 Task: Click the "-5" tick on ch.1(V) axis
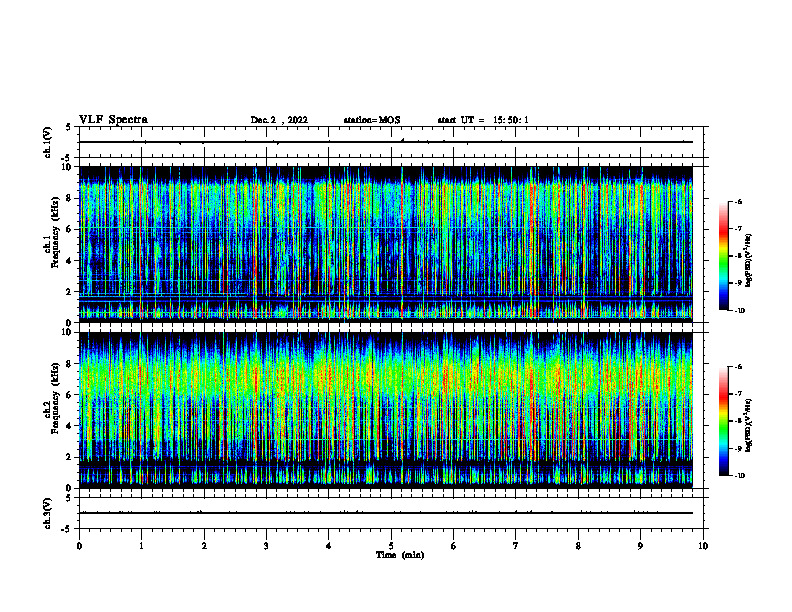click(68, 158)
